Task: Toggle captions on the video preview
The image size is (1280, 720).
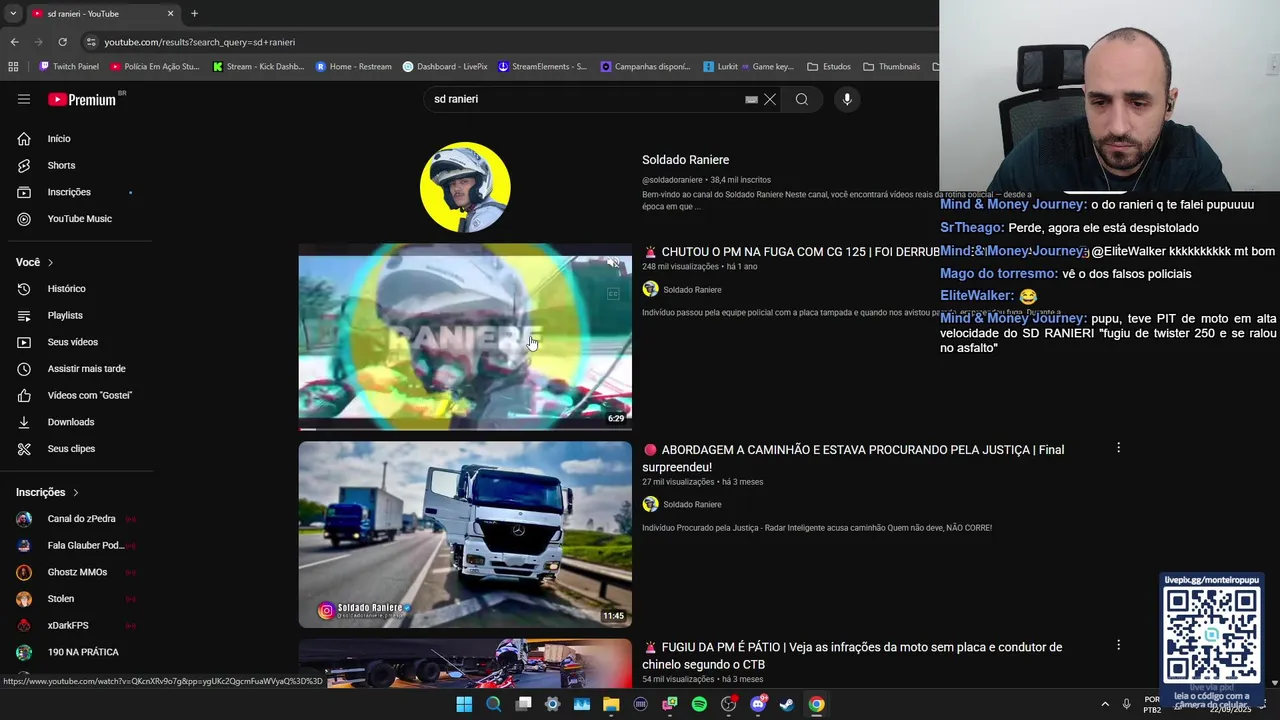Action: click(613, 293)
